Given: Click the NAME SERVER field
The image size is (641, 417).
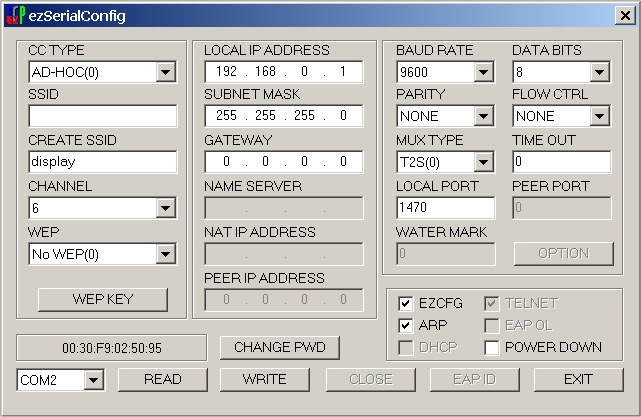Looking at the screenshot, I should coord(284,208).
